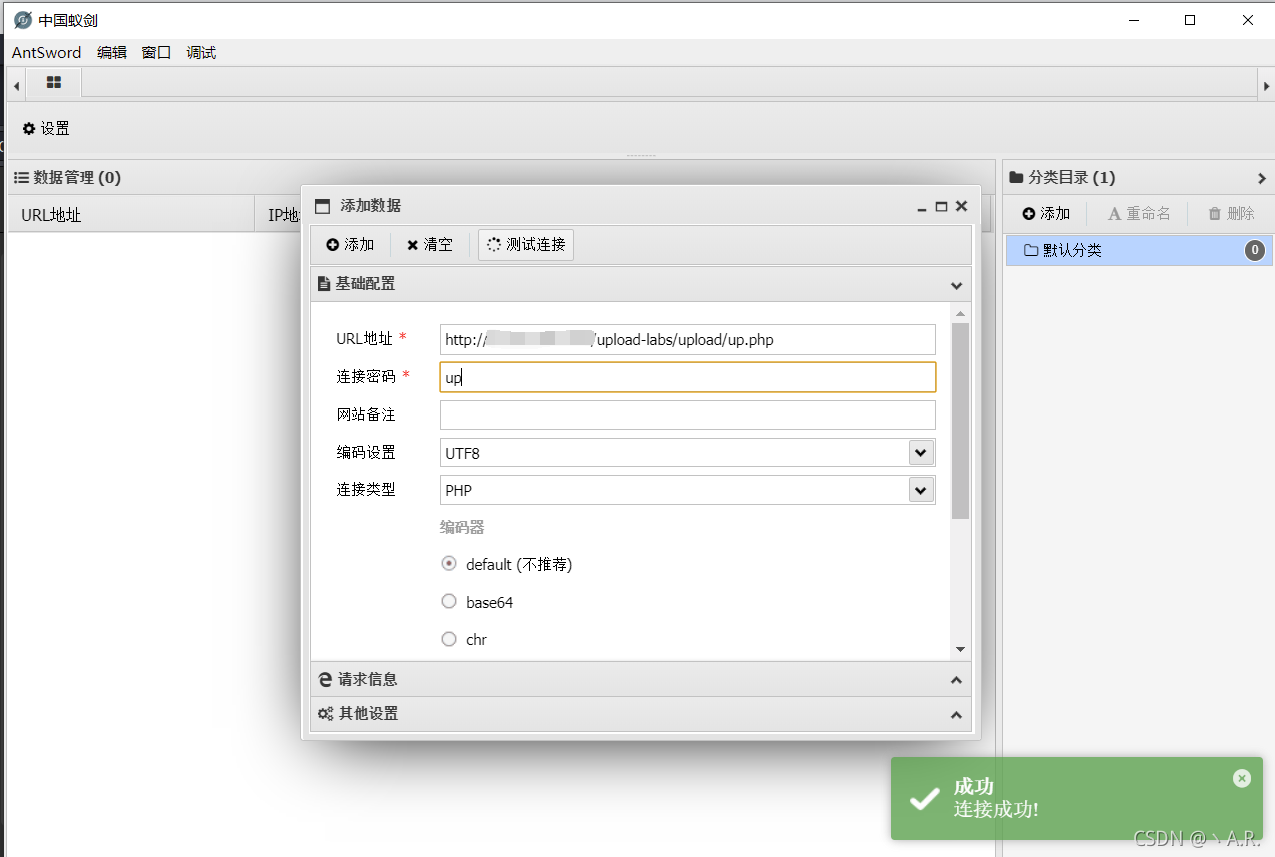Image resolution: width=1275 pixels, height=857 pixels.
Task: Click the dialog scrollbar down arrow
Action: coord(960,649)
